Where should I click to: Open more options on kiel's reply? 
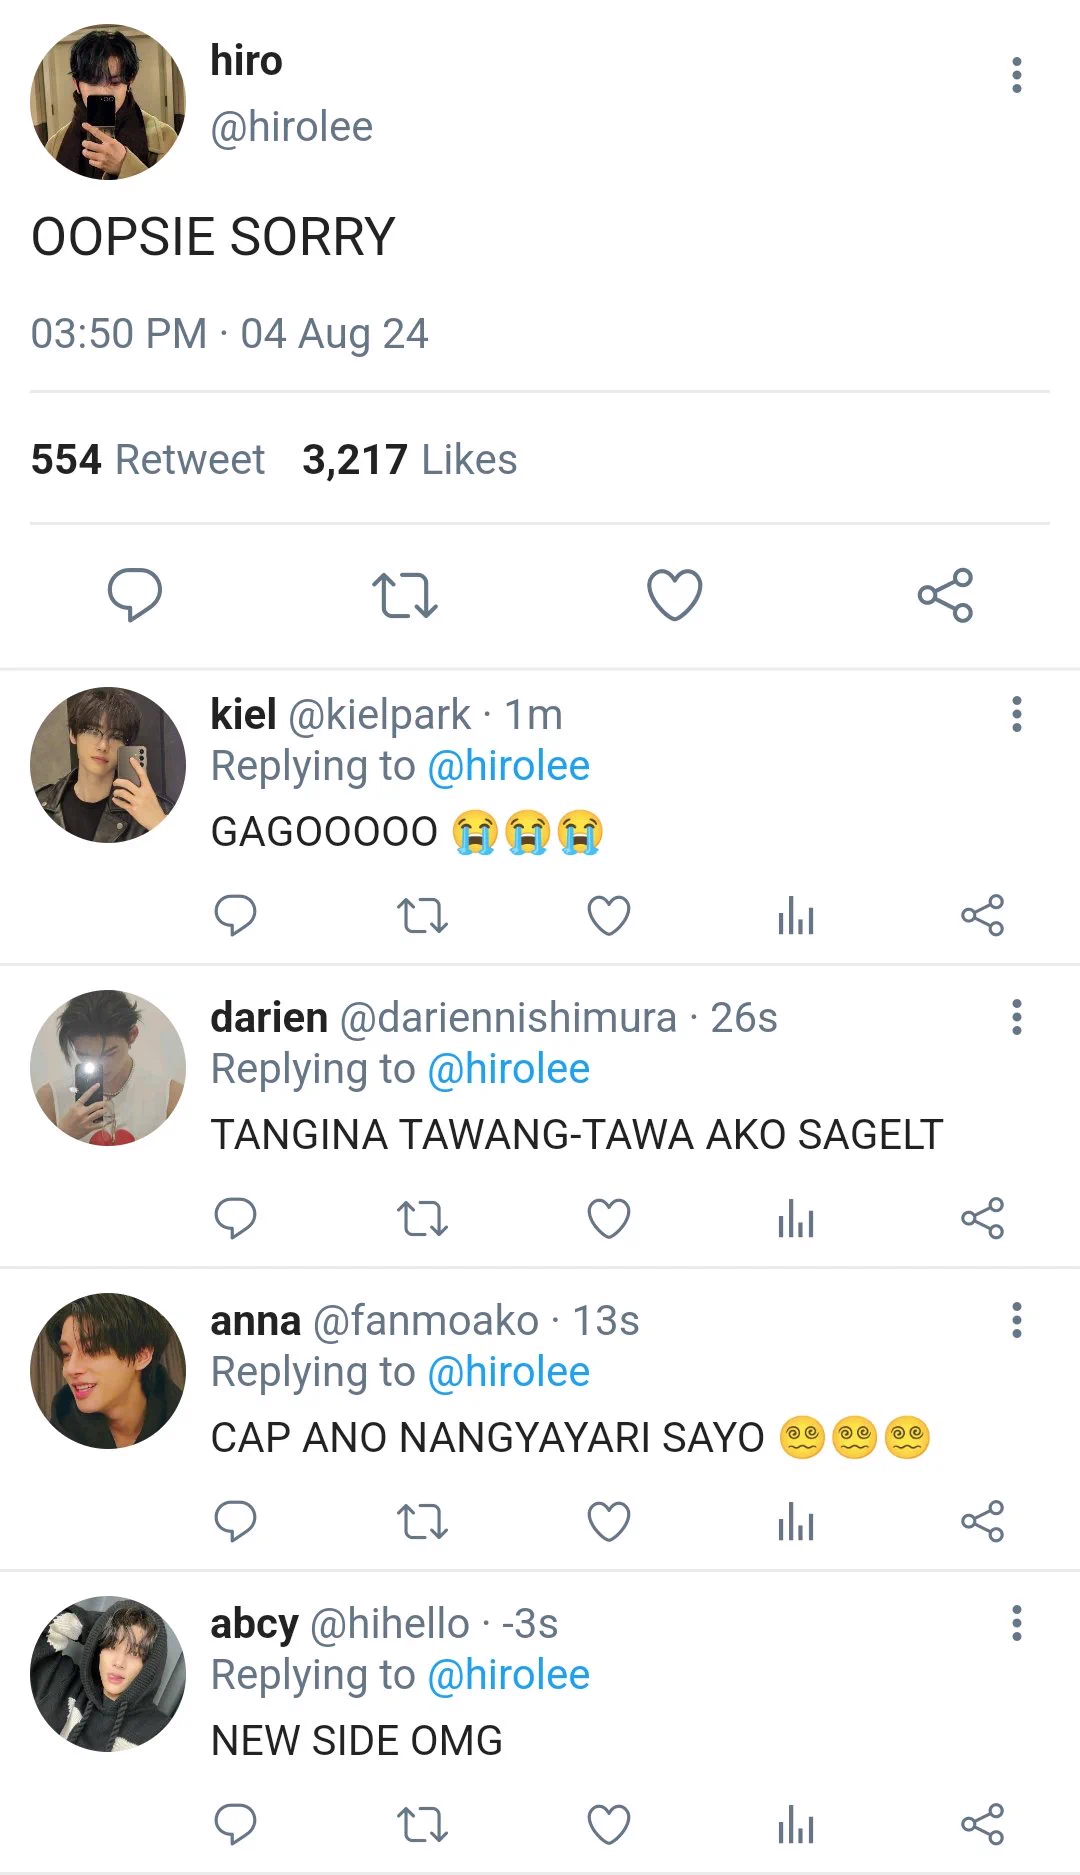[1017, 714]
